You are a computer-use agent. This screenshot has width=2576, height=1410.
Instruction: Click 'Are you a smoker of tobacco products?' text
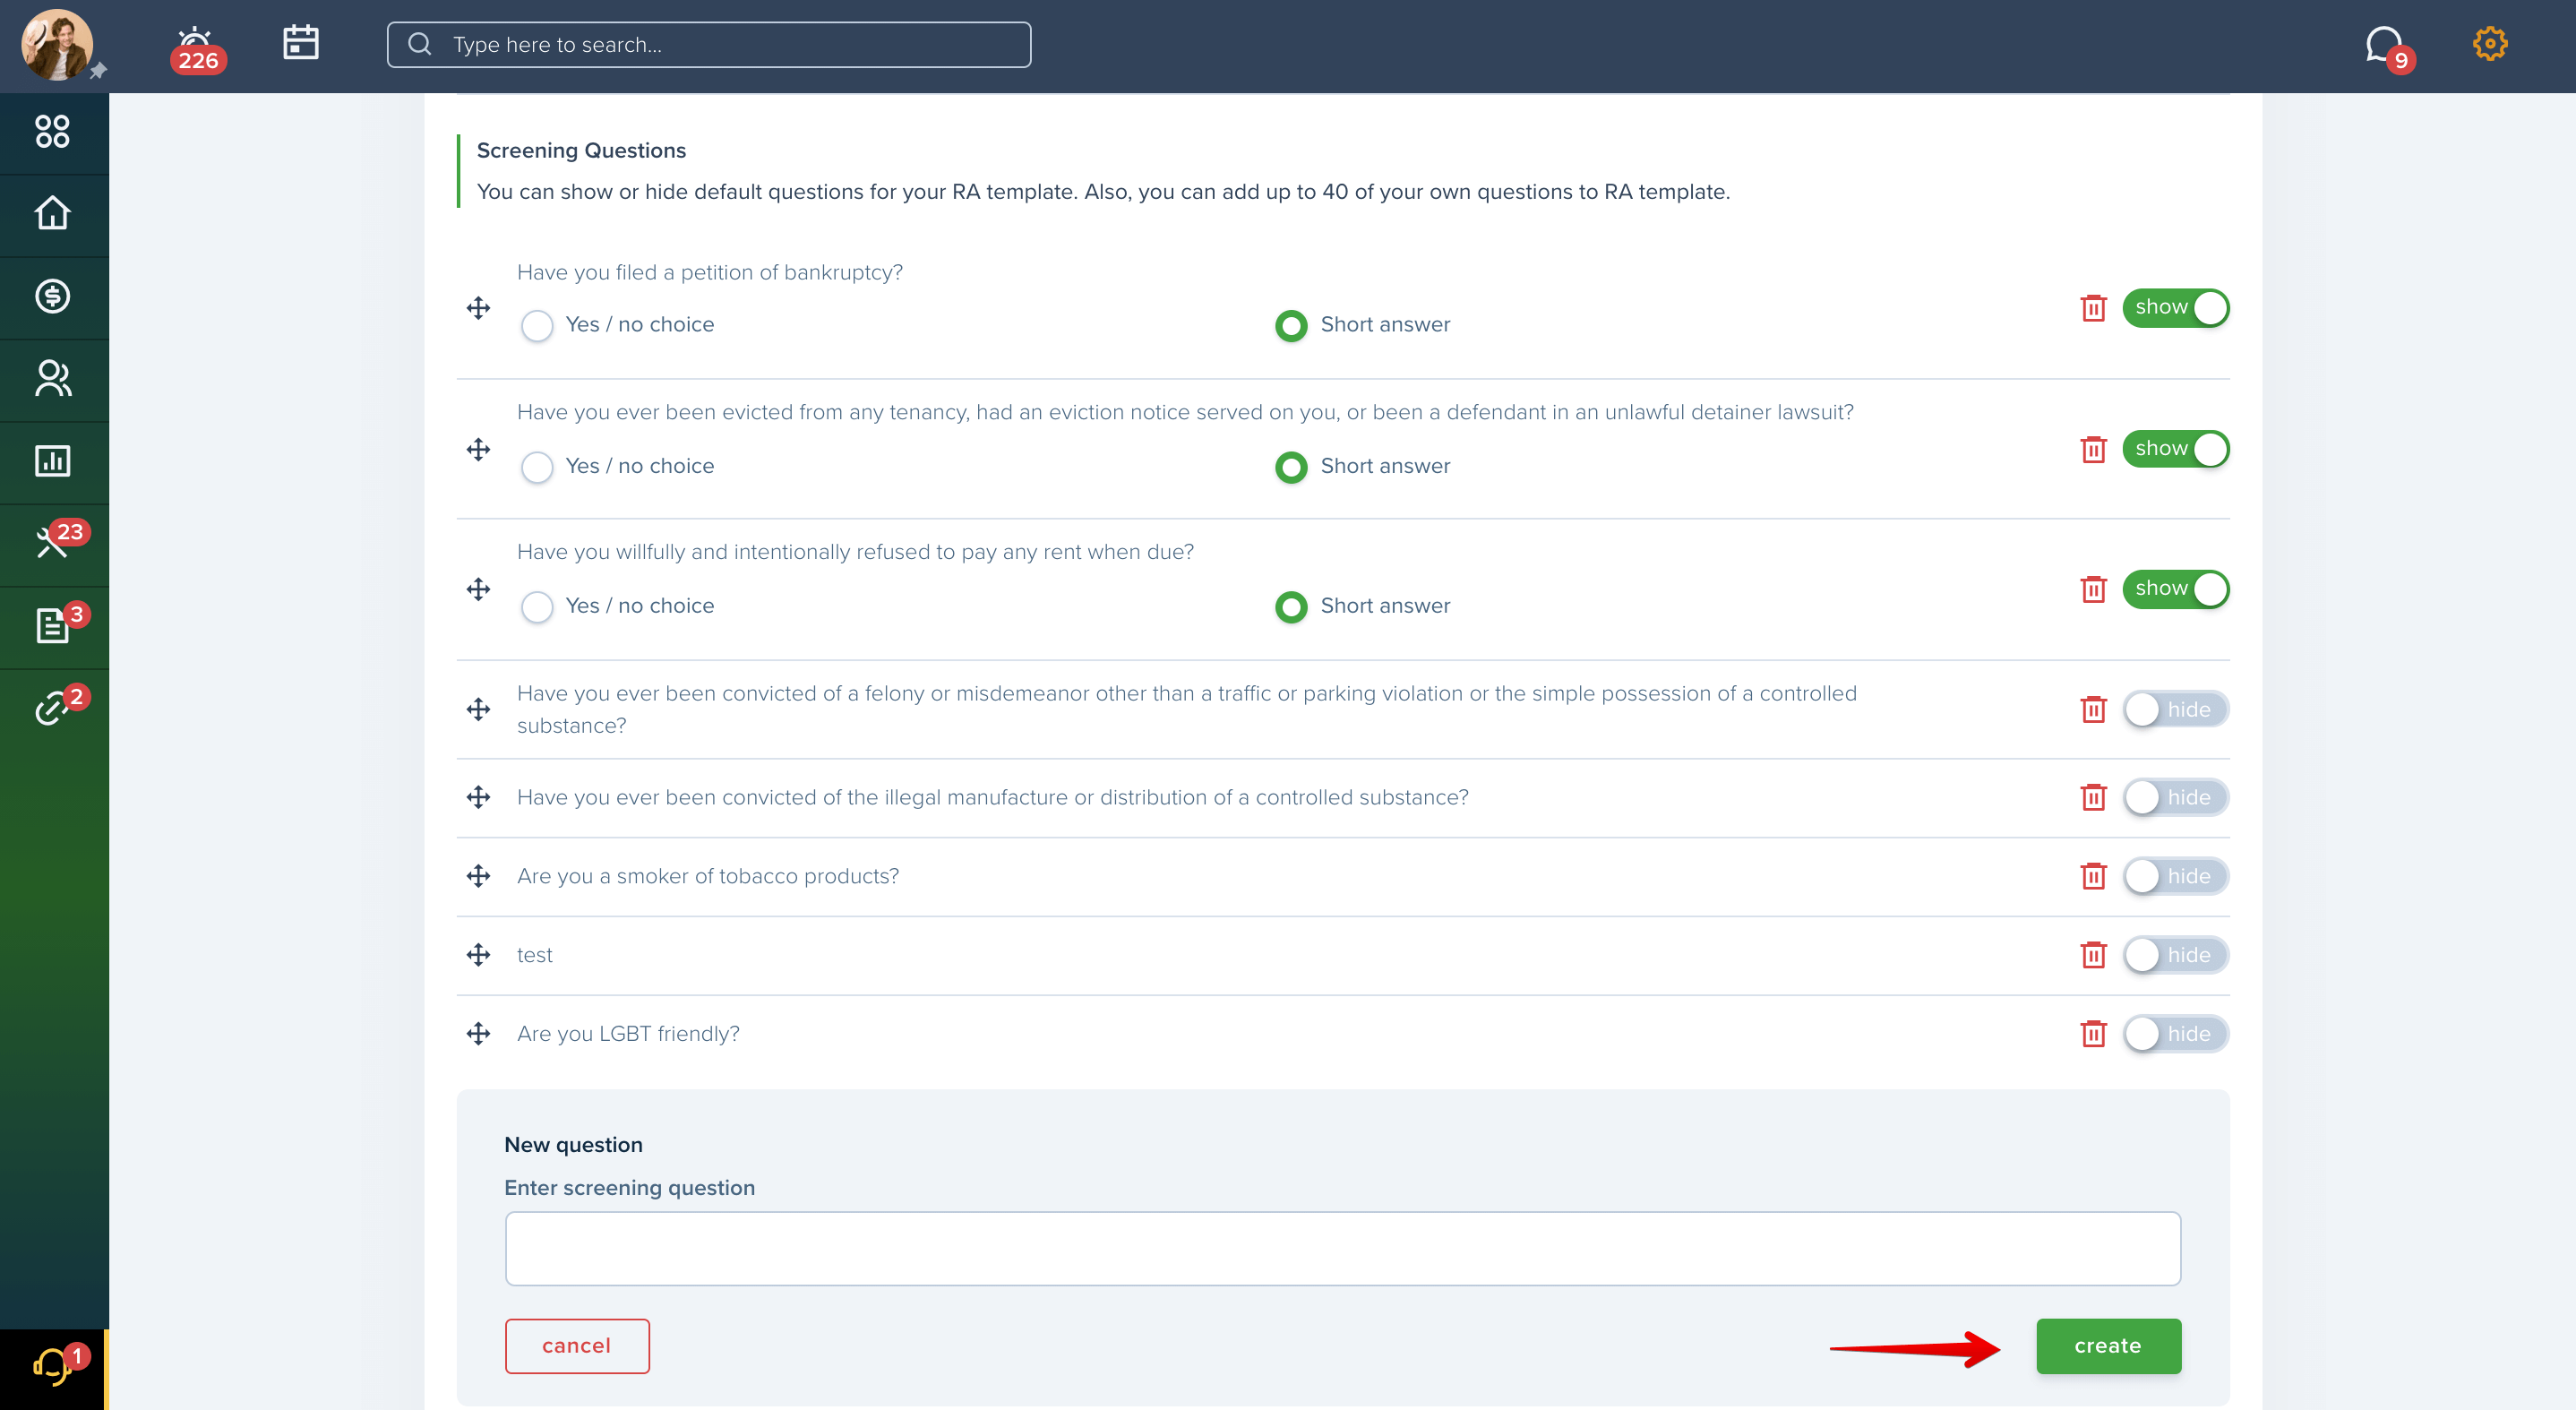[x=708, y=876]
